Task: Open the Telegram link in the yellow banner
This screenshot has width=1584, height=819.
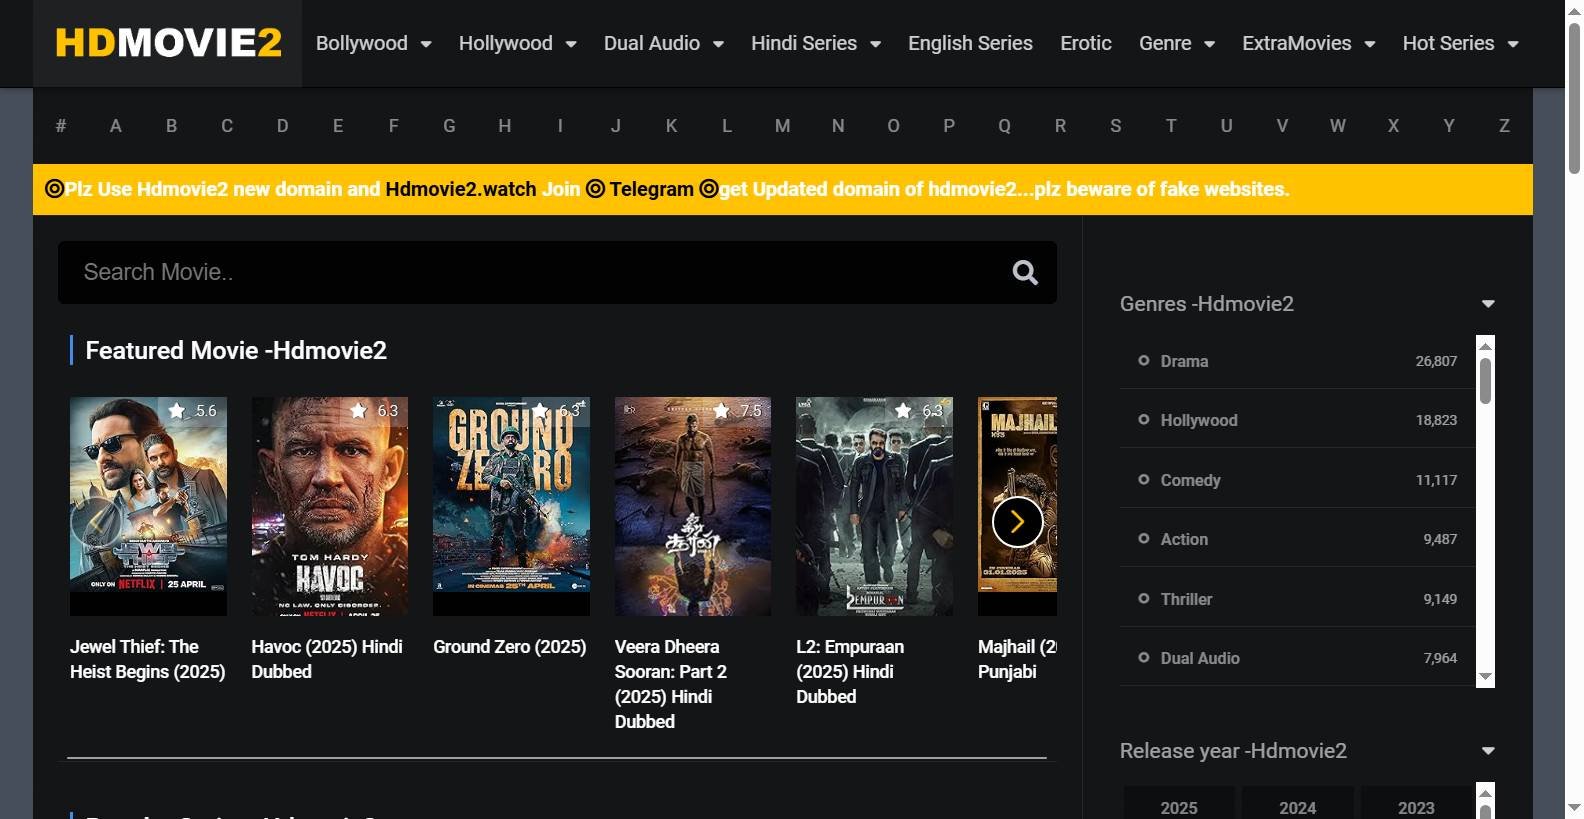Action: (x=651, y=189)
